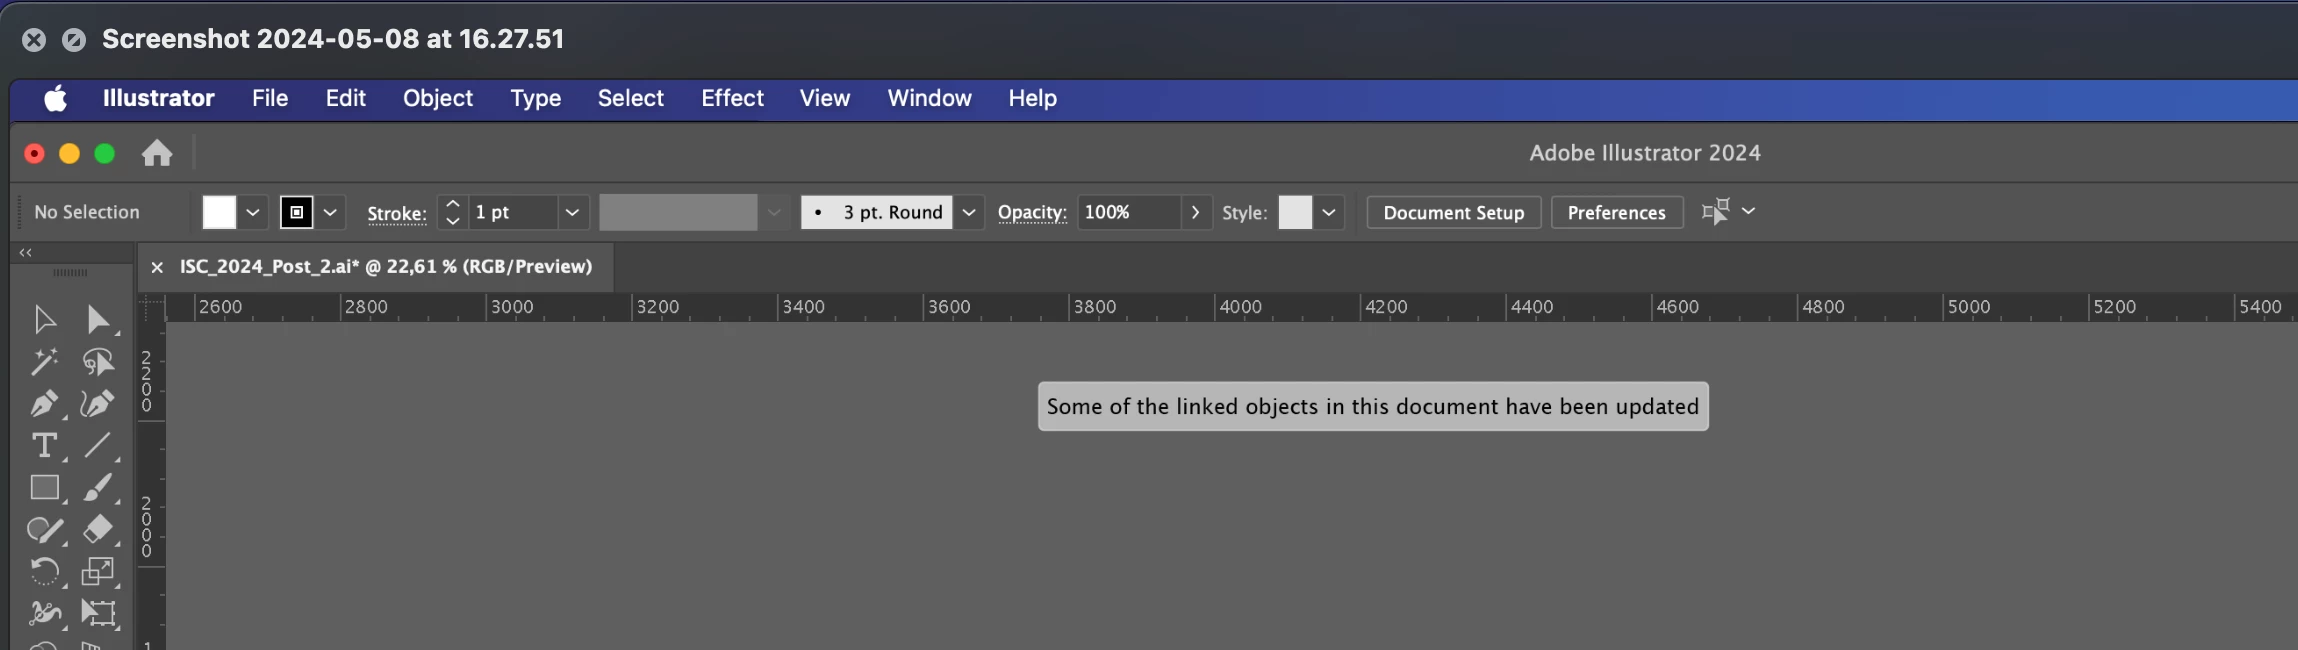Click the ruler origin corner box

pos(152,307)
